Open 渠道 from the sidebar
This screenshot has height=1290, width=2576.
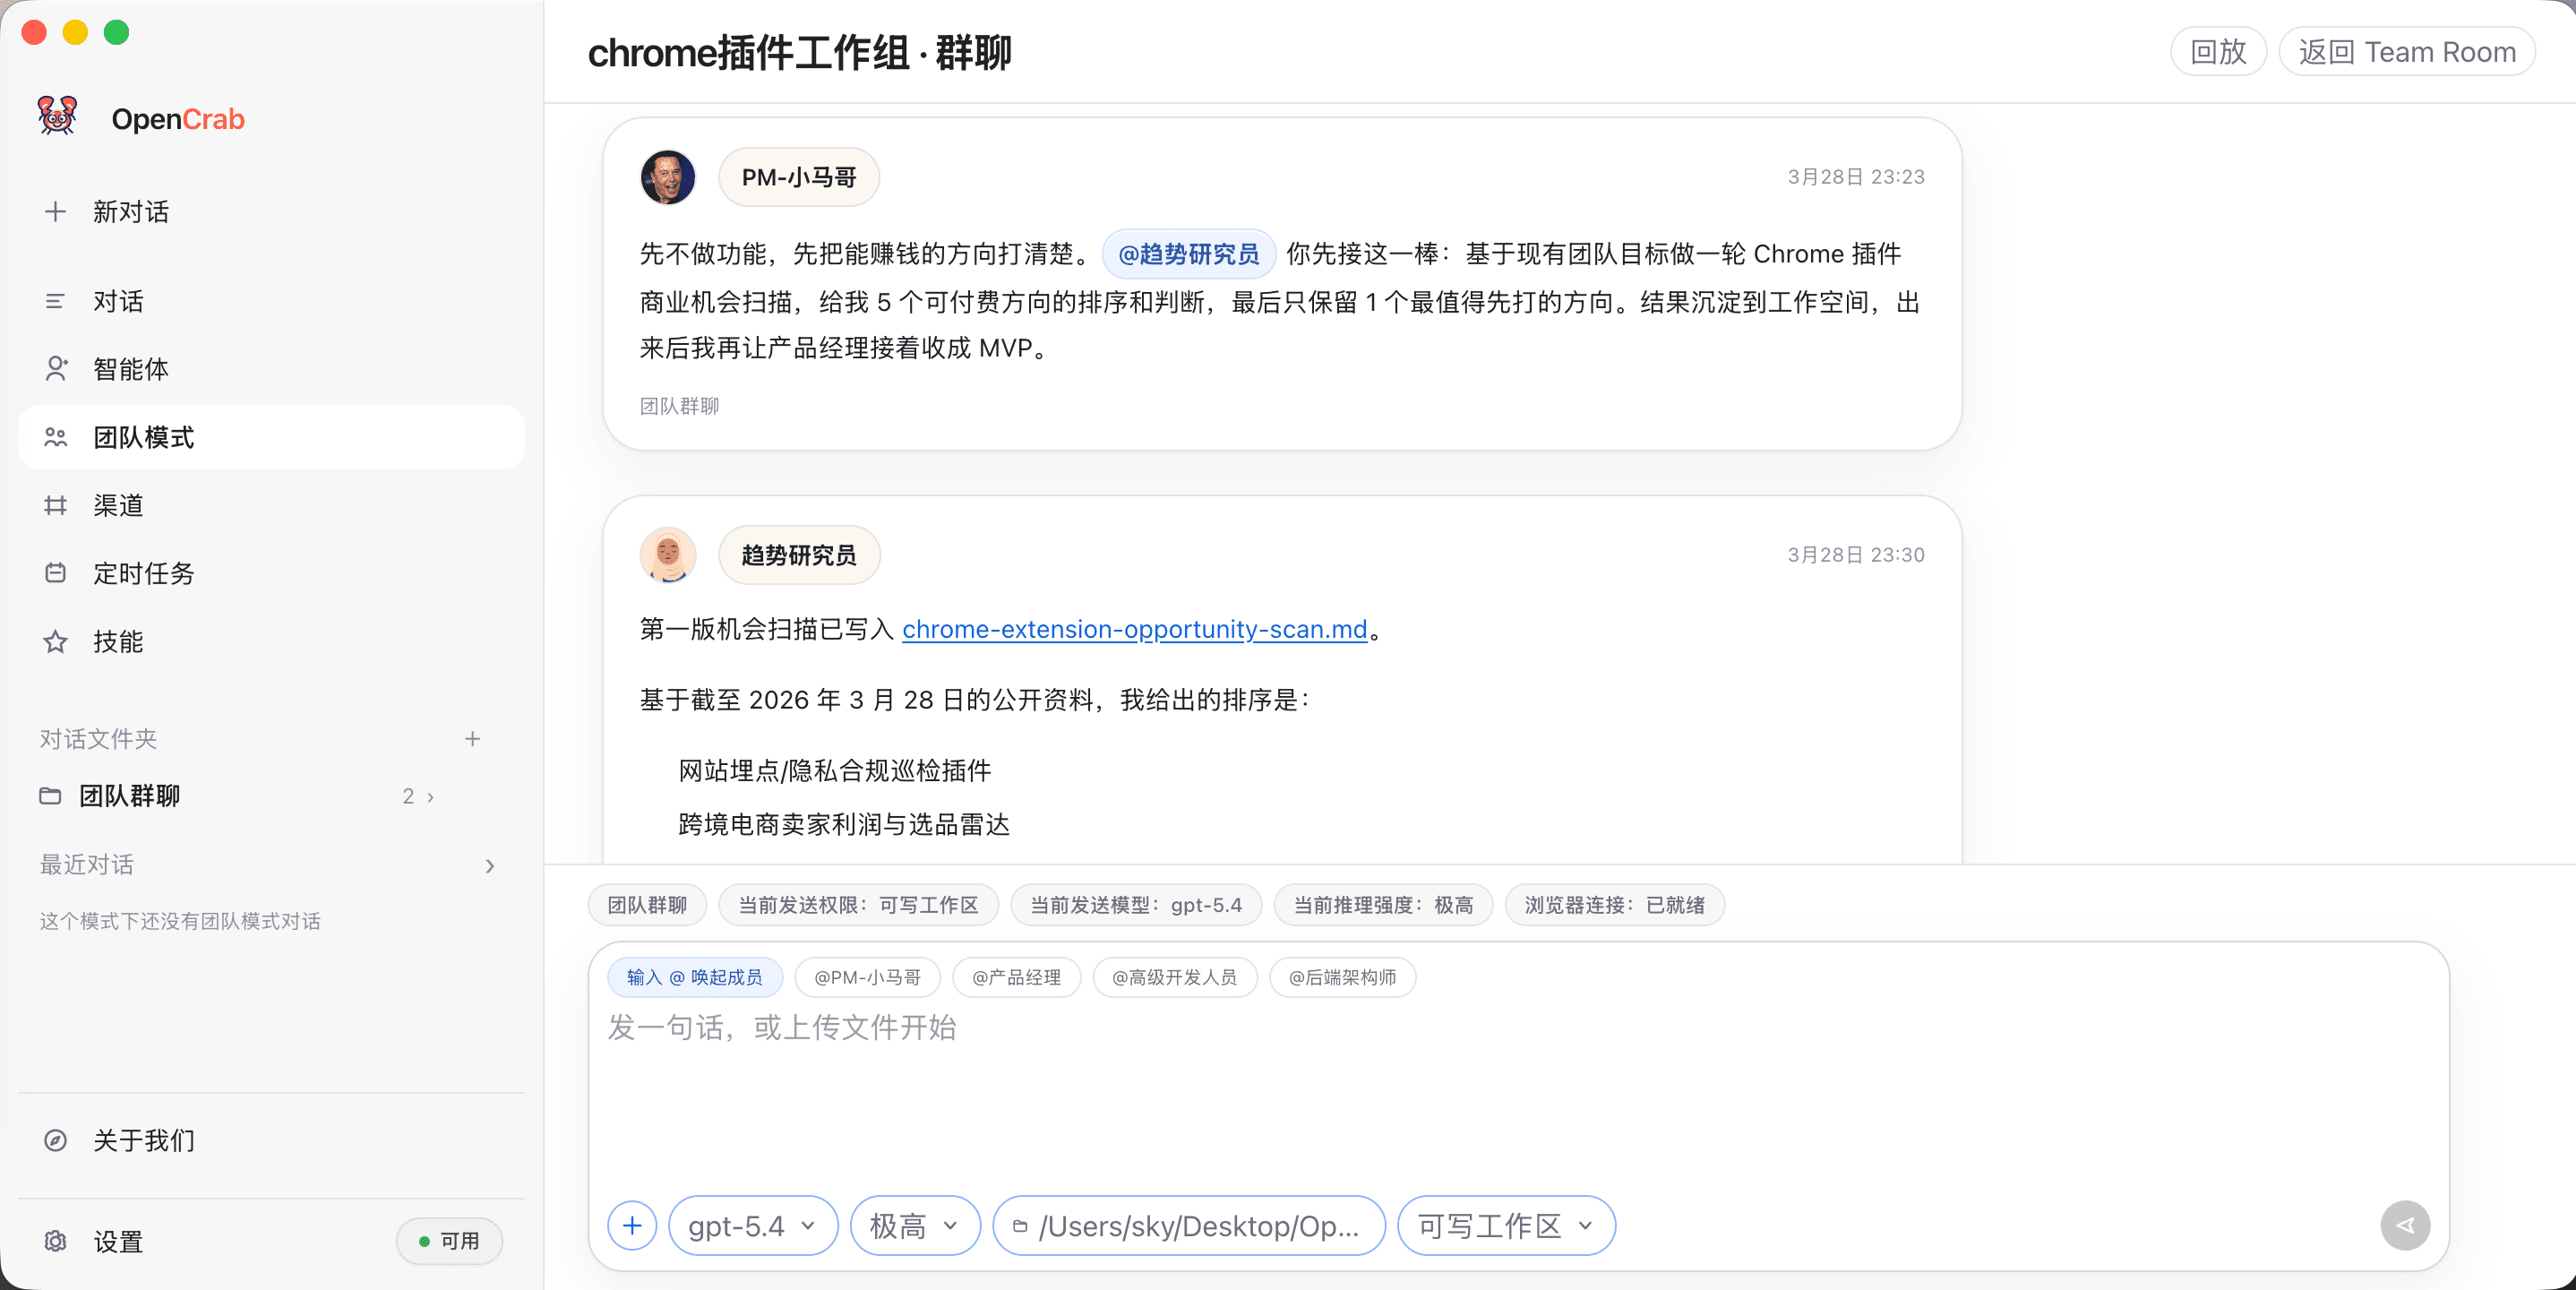117,505
